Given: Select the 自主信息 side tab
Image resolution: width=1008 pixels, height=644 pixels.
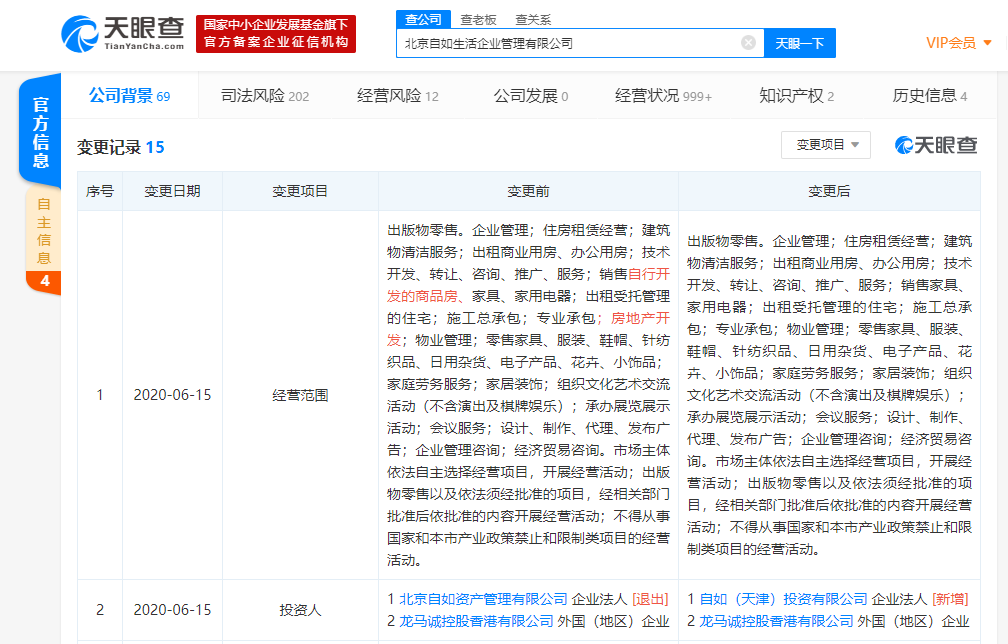Looking at the screenshot, I should [x=44, y=230].
